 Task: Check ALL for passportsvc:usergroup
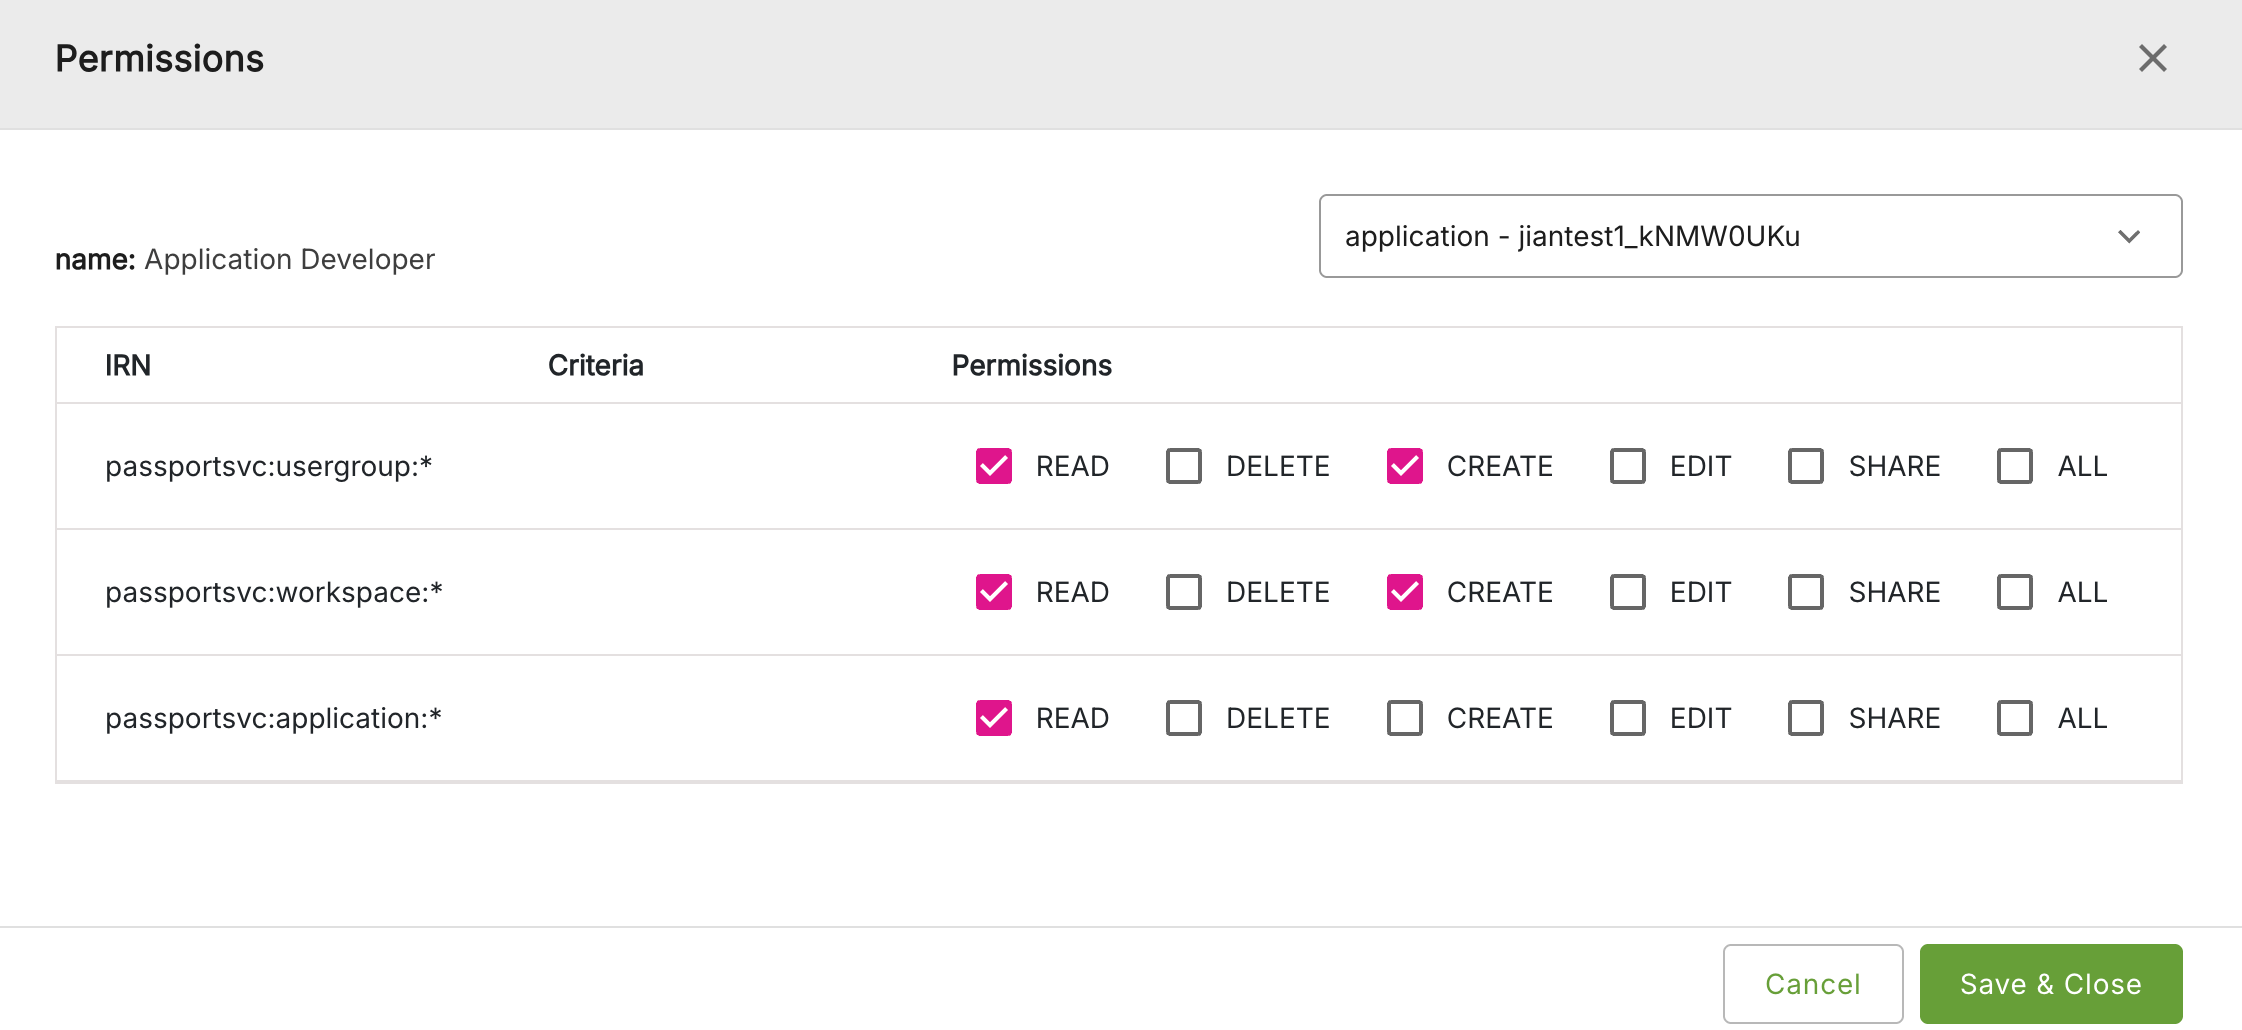[x=2014, y=466]
